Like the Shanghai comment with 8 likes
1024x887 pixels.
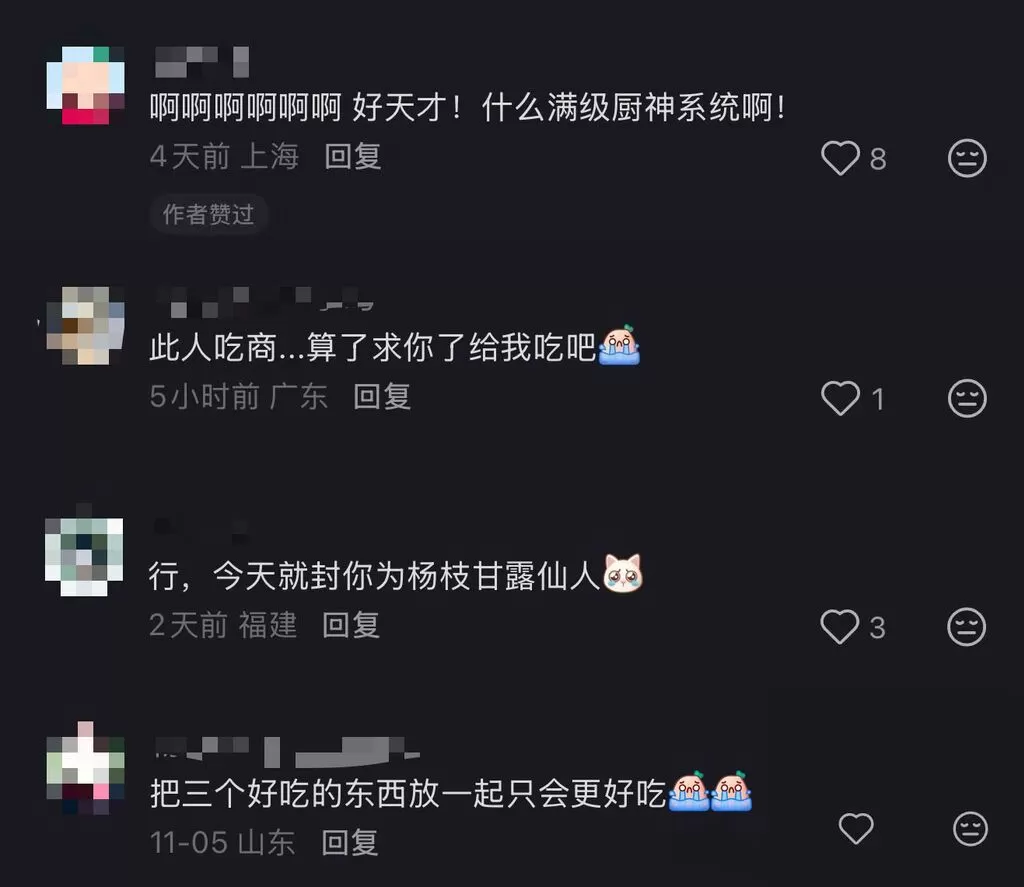(840, 158)
